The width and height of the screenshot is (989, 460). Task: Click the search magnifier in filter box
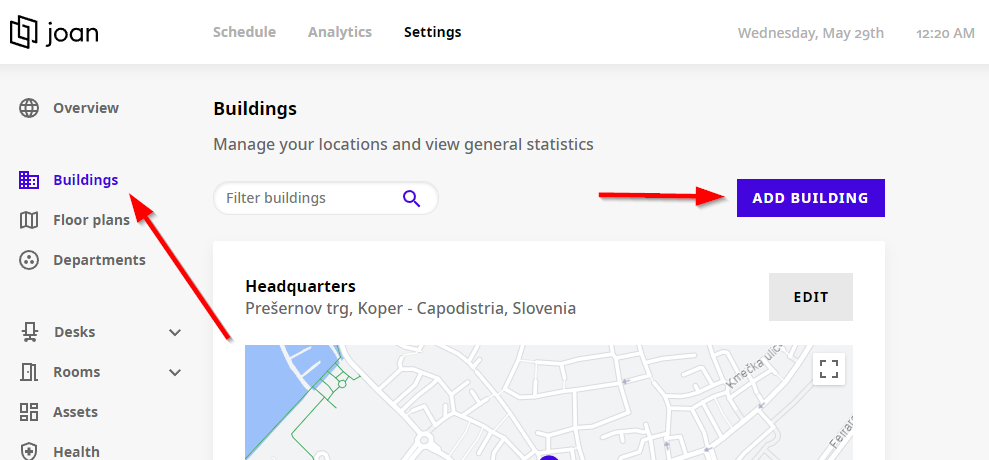click(x=411, y=198)
